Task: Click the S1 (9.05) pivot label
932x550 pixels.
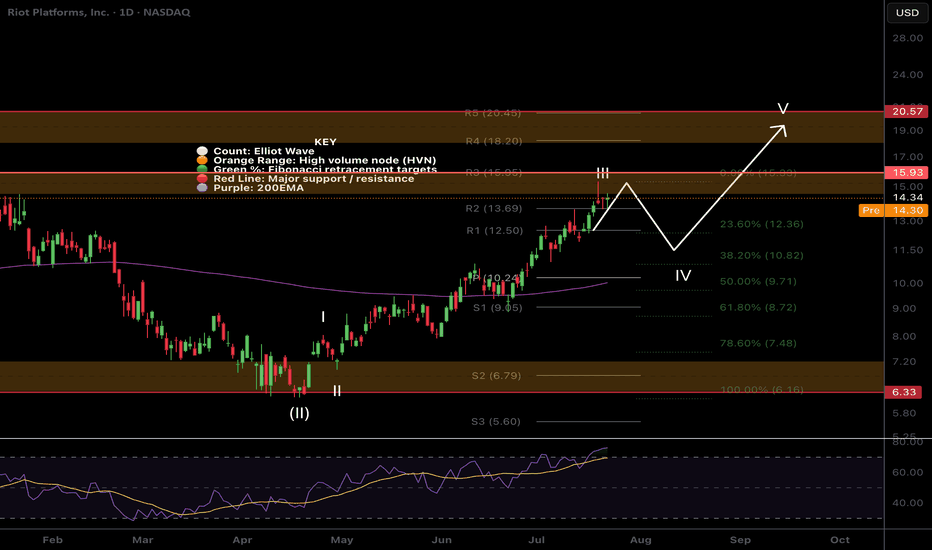Action: [x=498, y=307]
